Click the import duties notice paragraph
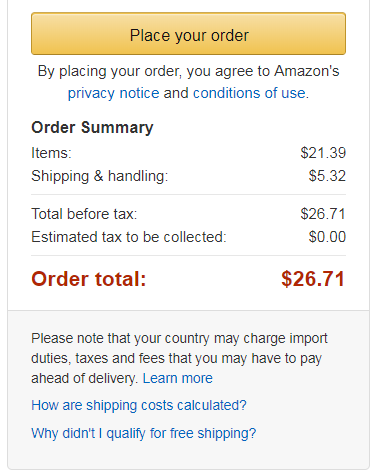The height and width of the screenshot is (474, 376). click(x=179, y=358)
